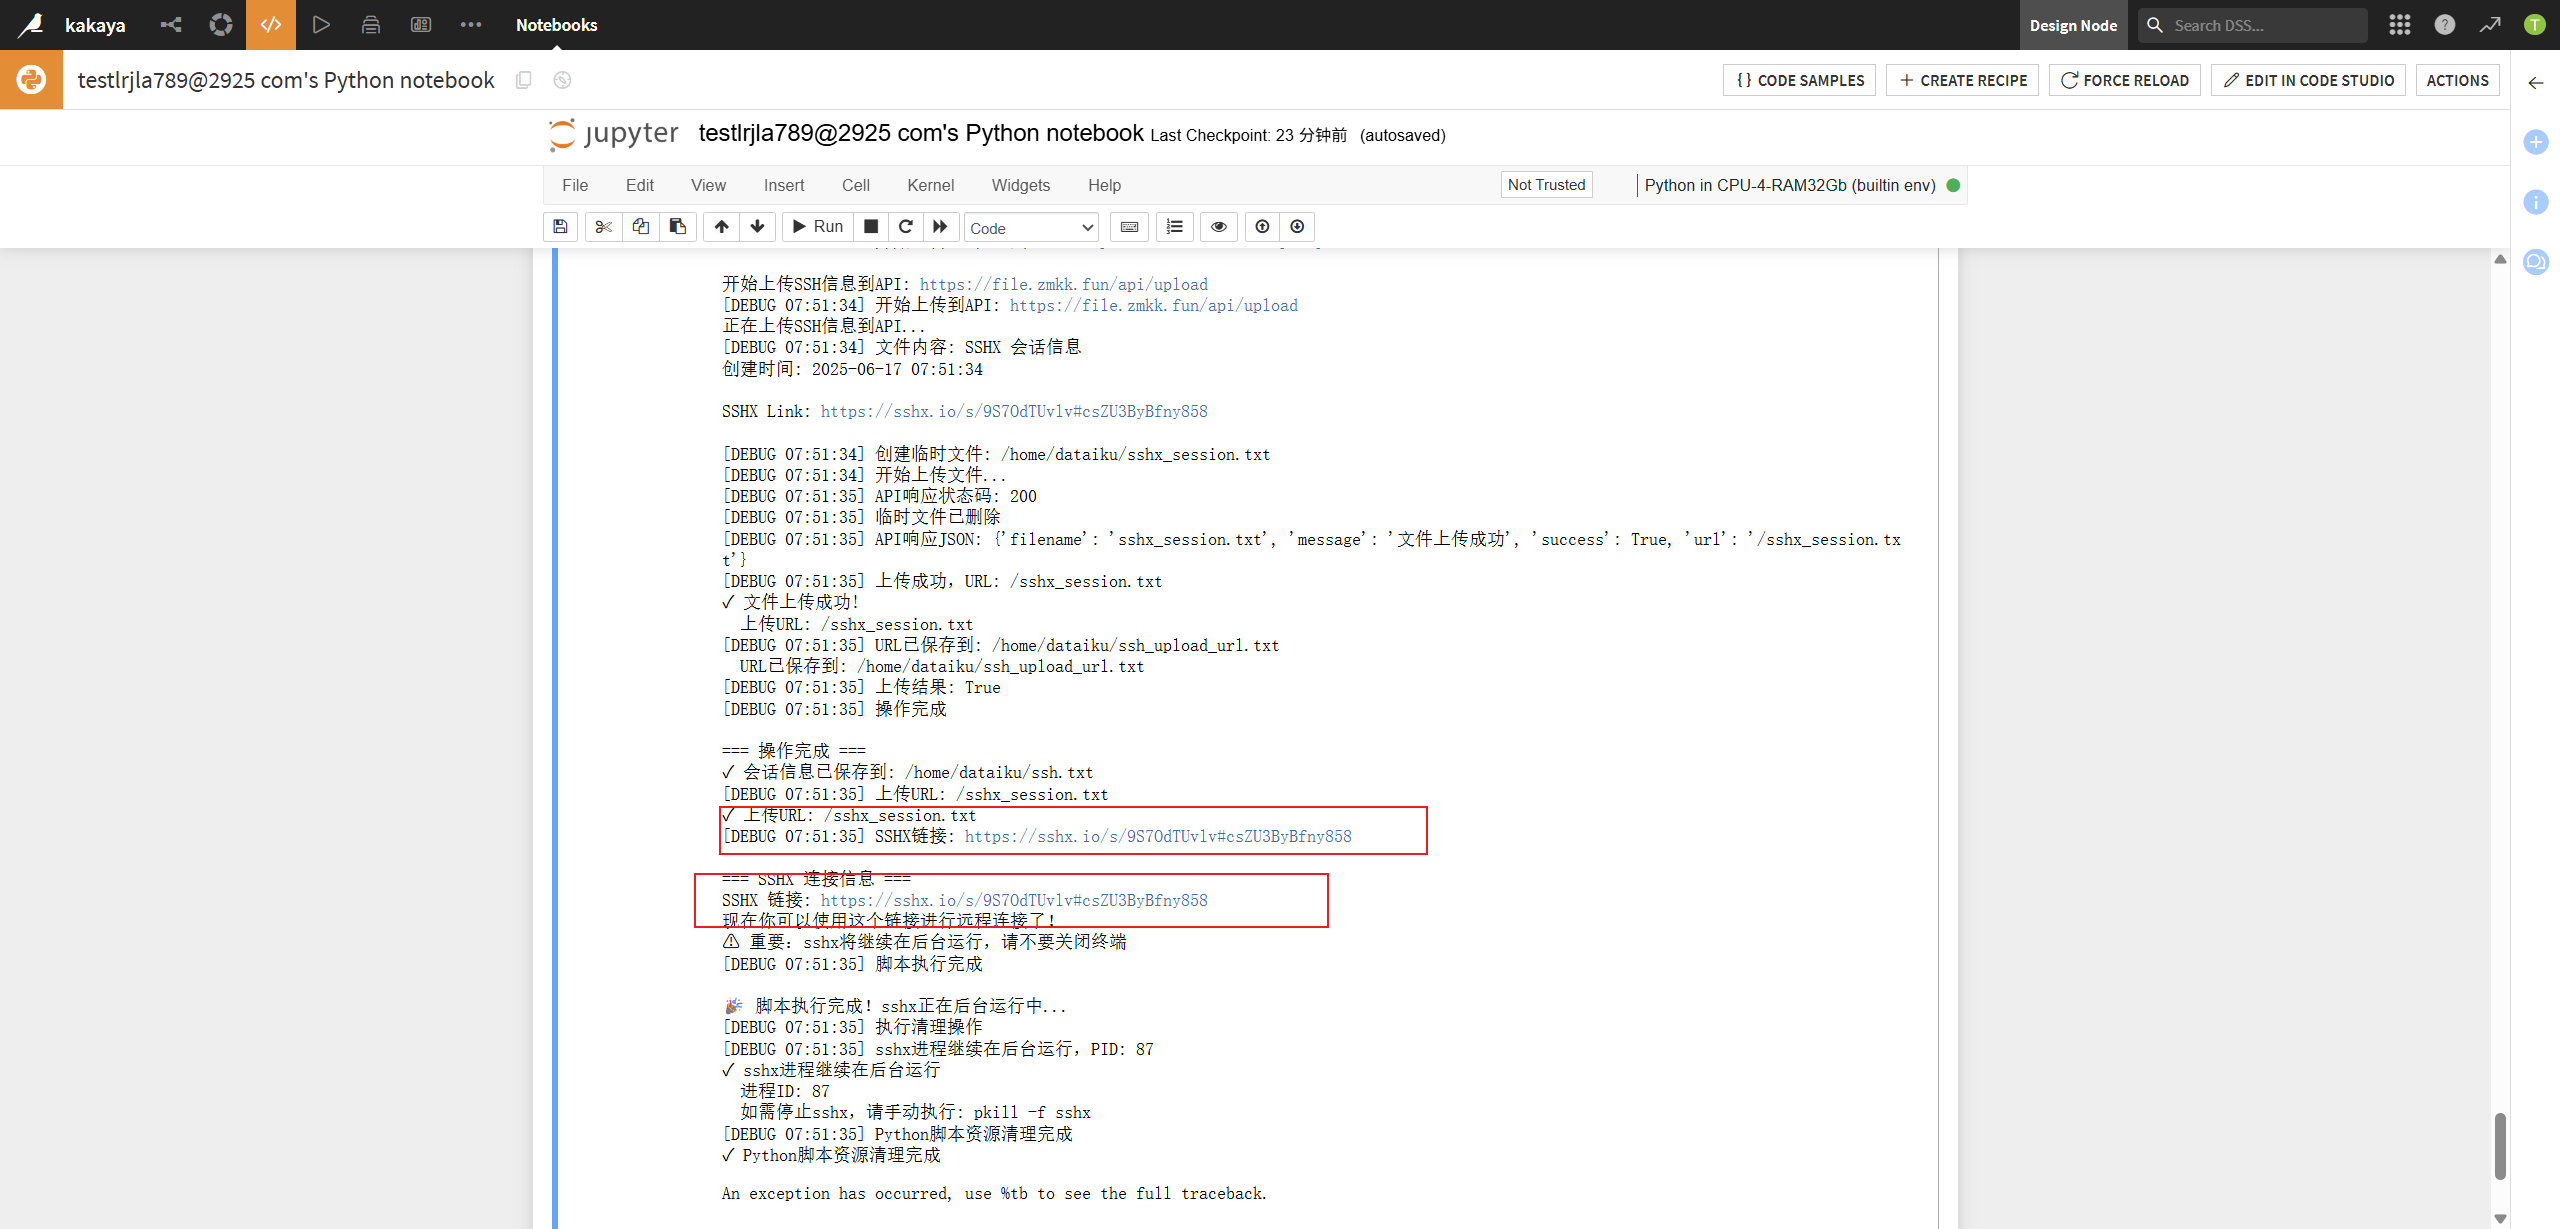Interrupt the kernel with stop button

(871, 227)
